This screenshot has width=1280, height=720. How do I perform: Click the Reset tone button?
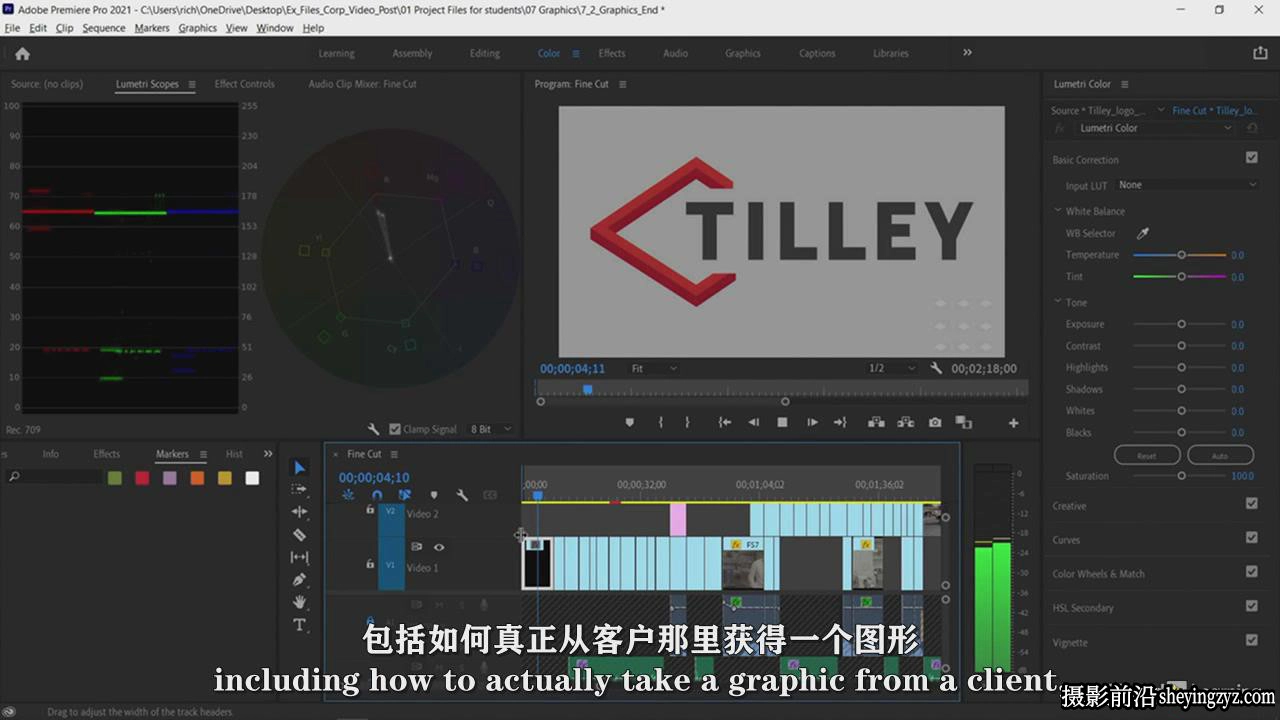tap(1147, 455)
